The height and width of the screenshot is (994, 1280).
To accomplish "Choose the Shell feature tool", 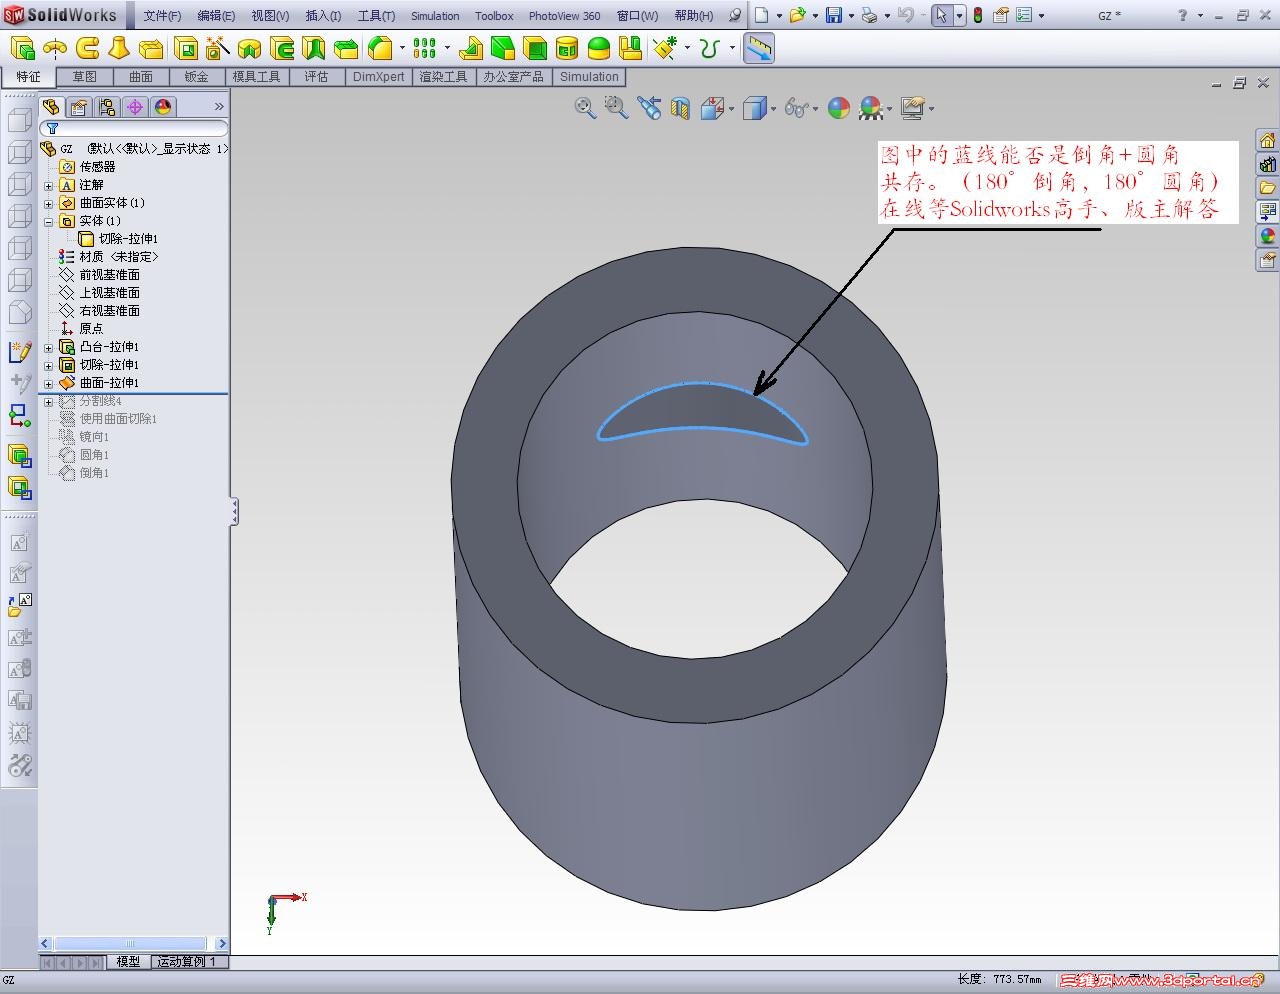I will click(535, 48).
